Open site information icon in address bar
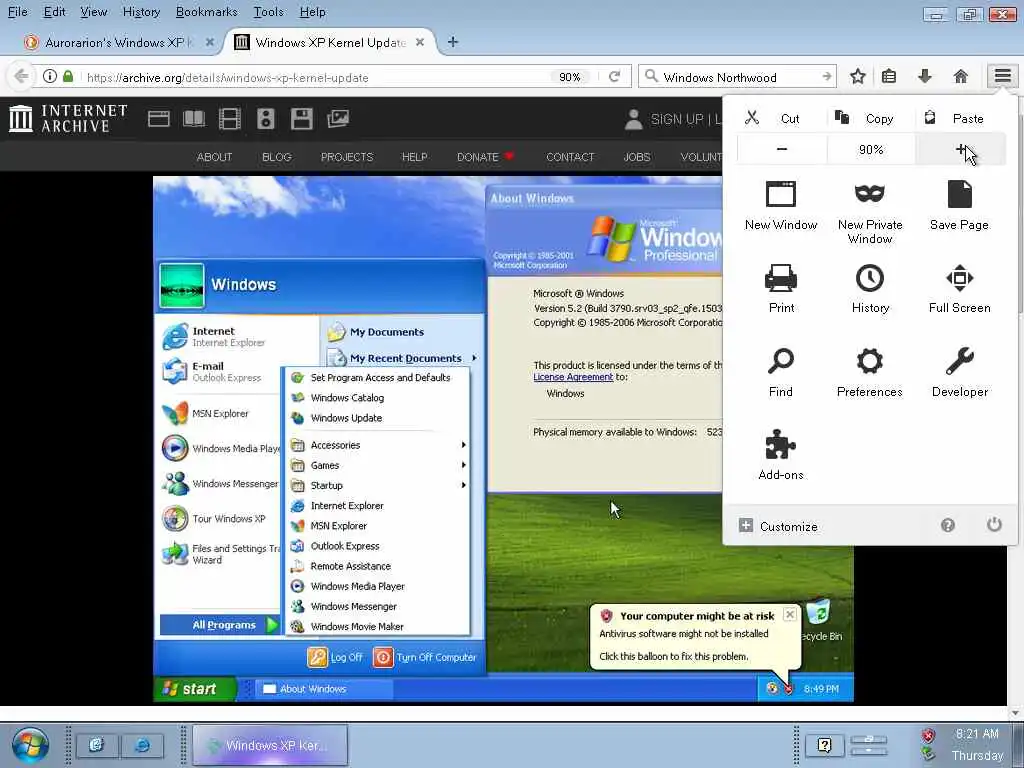 50,76
